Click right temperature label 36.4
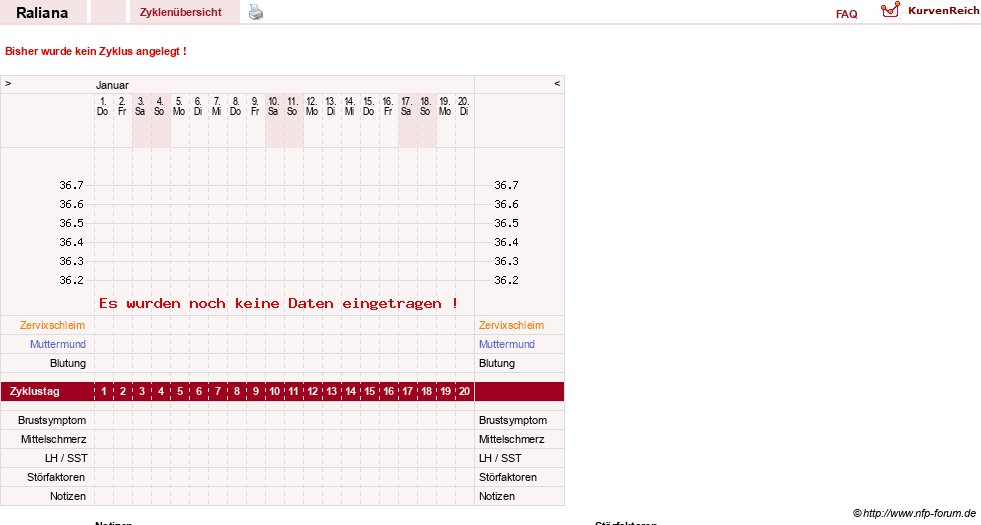This screenshot has height=525, width=981. (506, 242)
